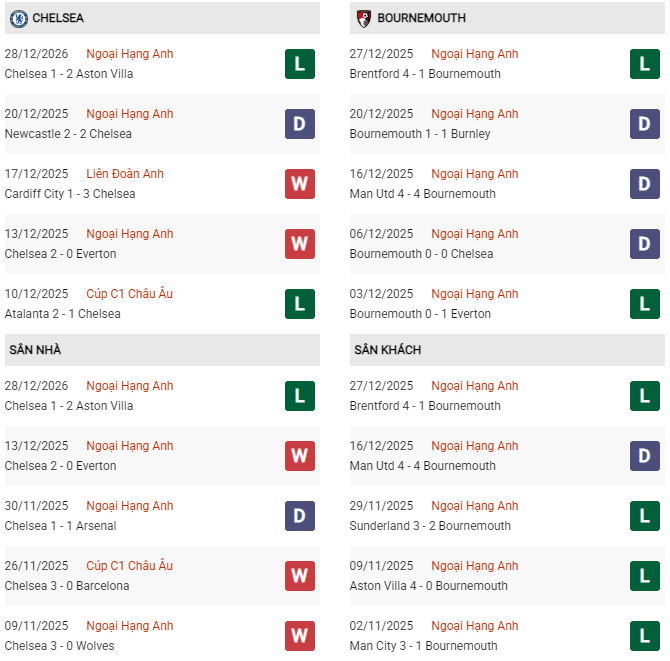Open the Man City 3 - 1 Bournemouth match
The image size is (670, 661).
coord(423,646)
